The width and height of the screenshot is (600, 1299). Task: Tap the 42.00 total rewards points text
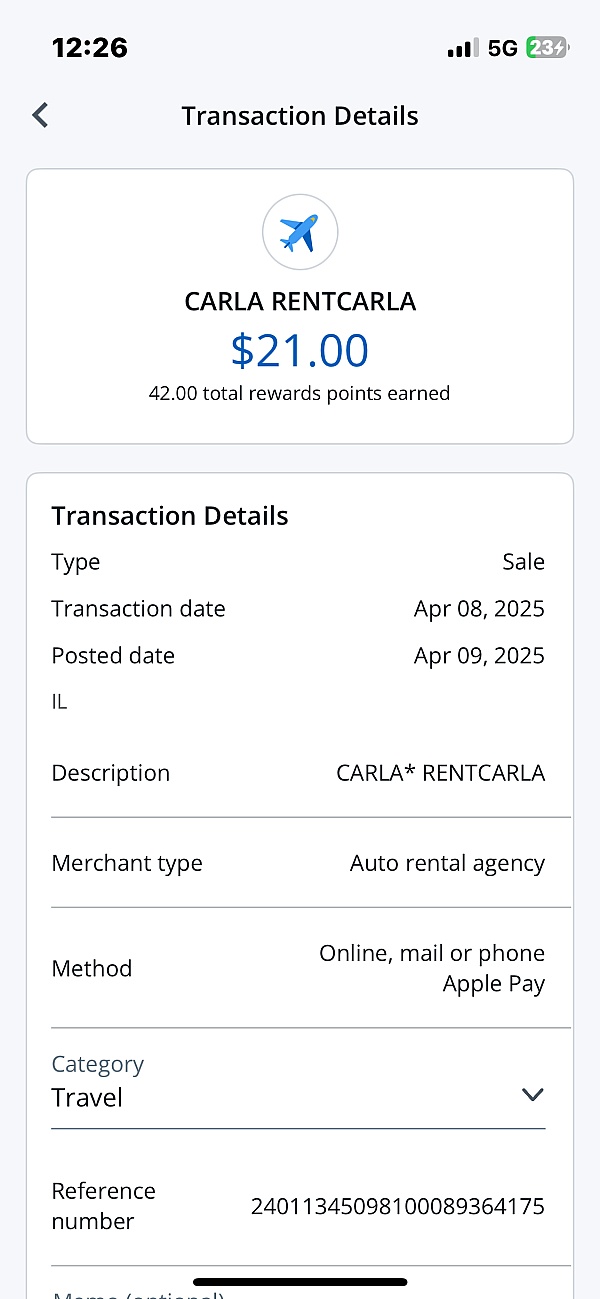(x=300, y=393)
